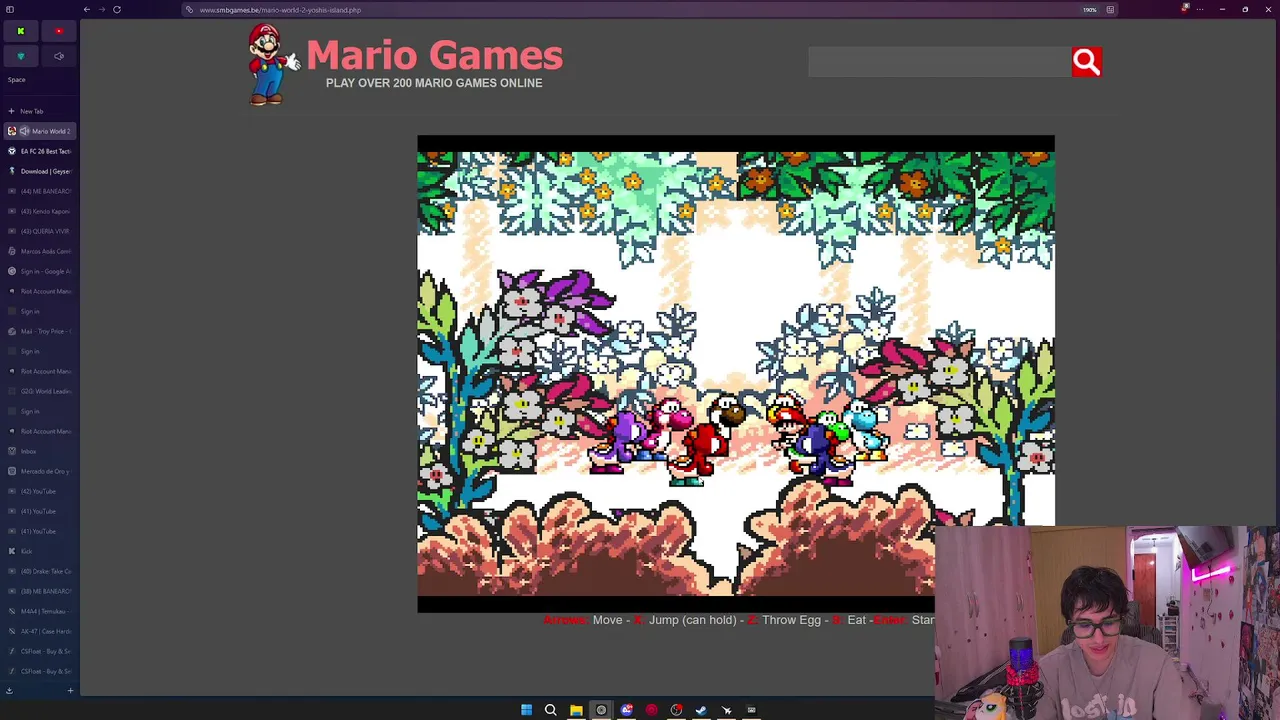Open the 190% page zoom indicator
This screenshot has width=1280, height=720.
pyautogui.click(x=1089, y=10)
